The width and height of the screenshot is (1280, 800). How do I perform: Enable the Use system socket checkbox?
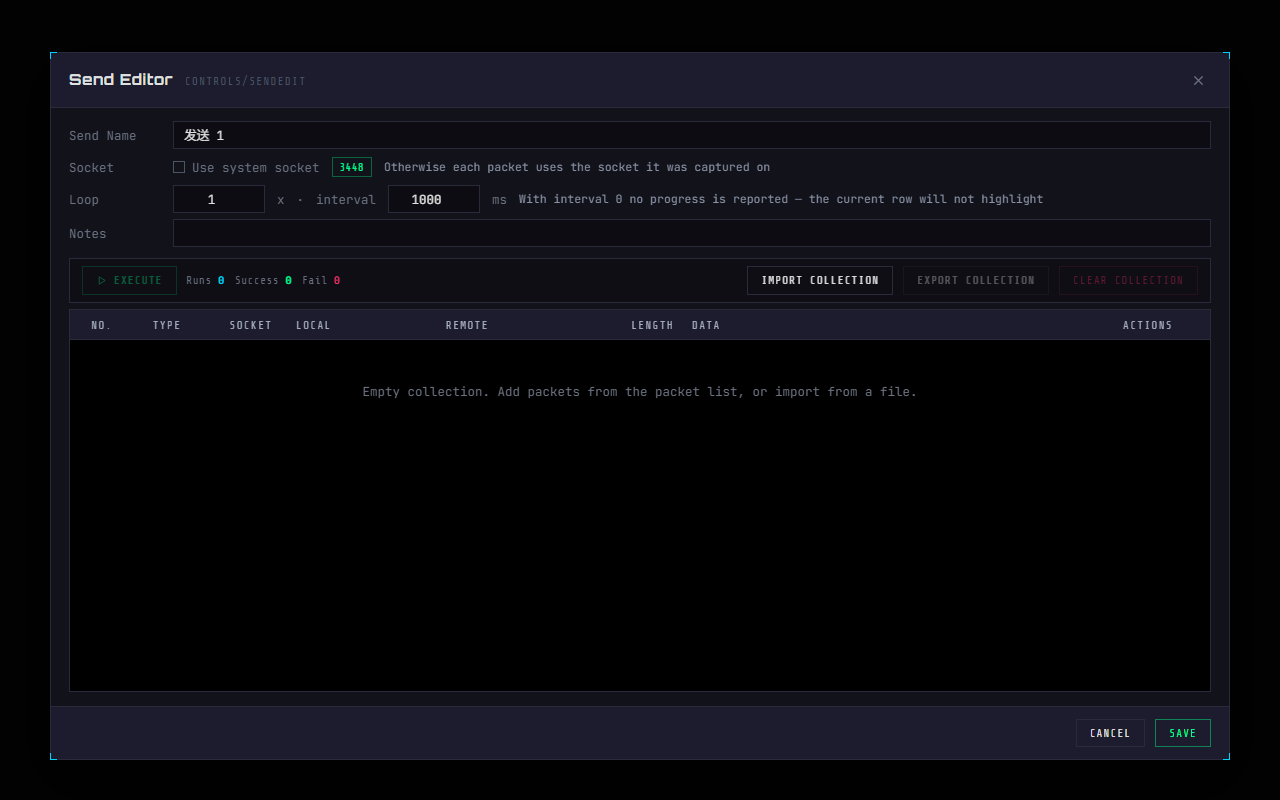(x=179, y=167)
